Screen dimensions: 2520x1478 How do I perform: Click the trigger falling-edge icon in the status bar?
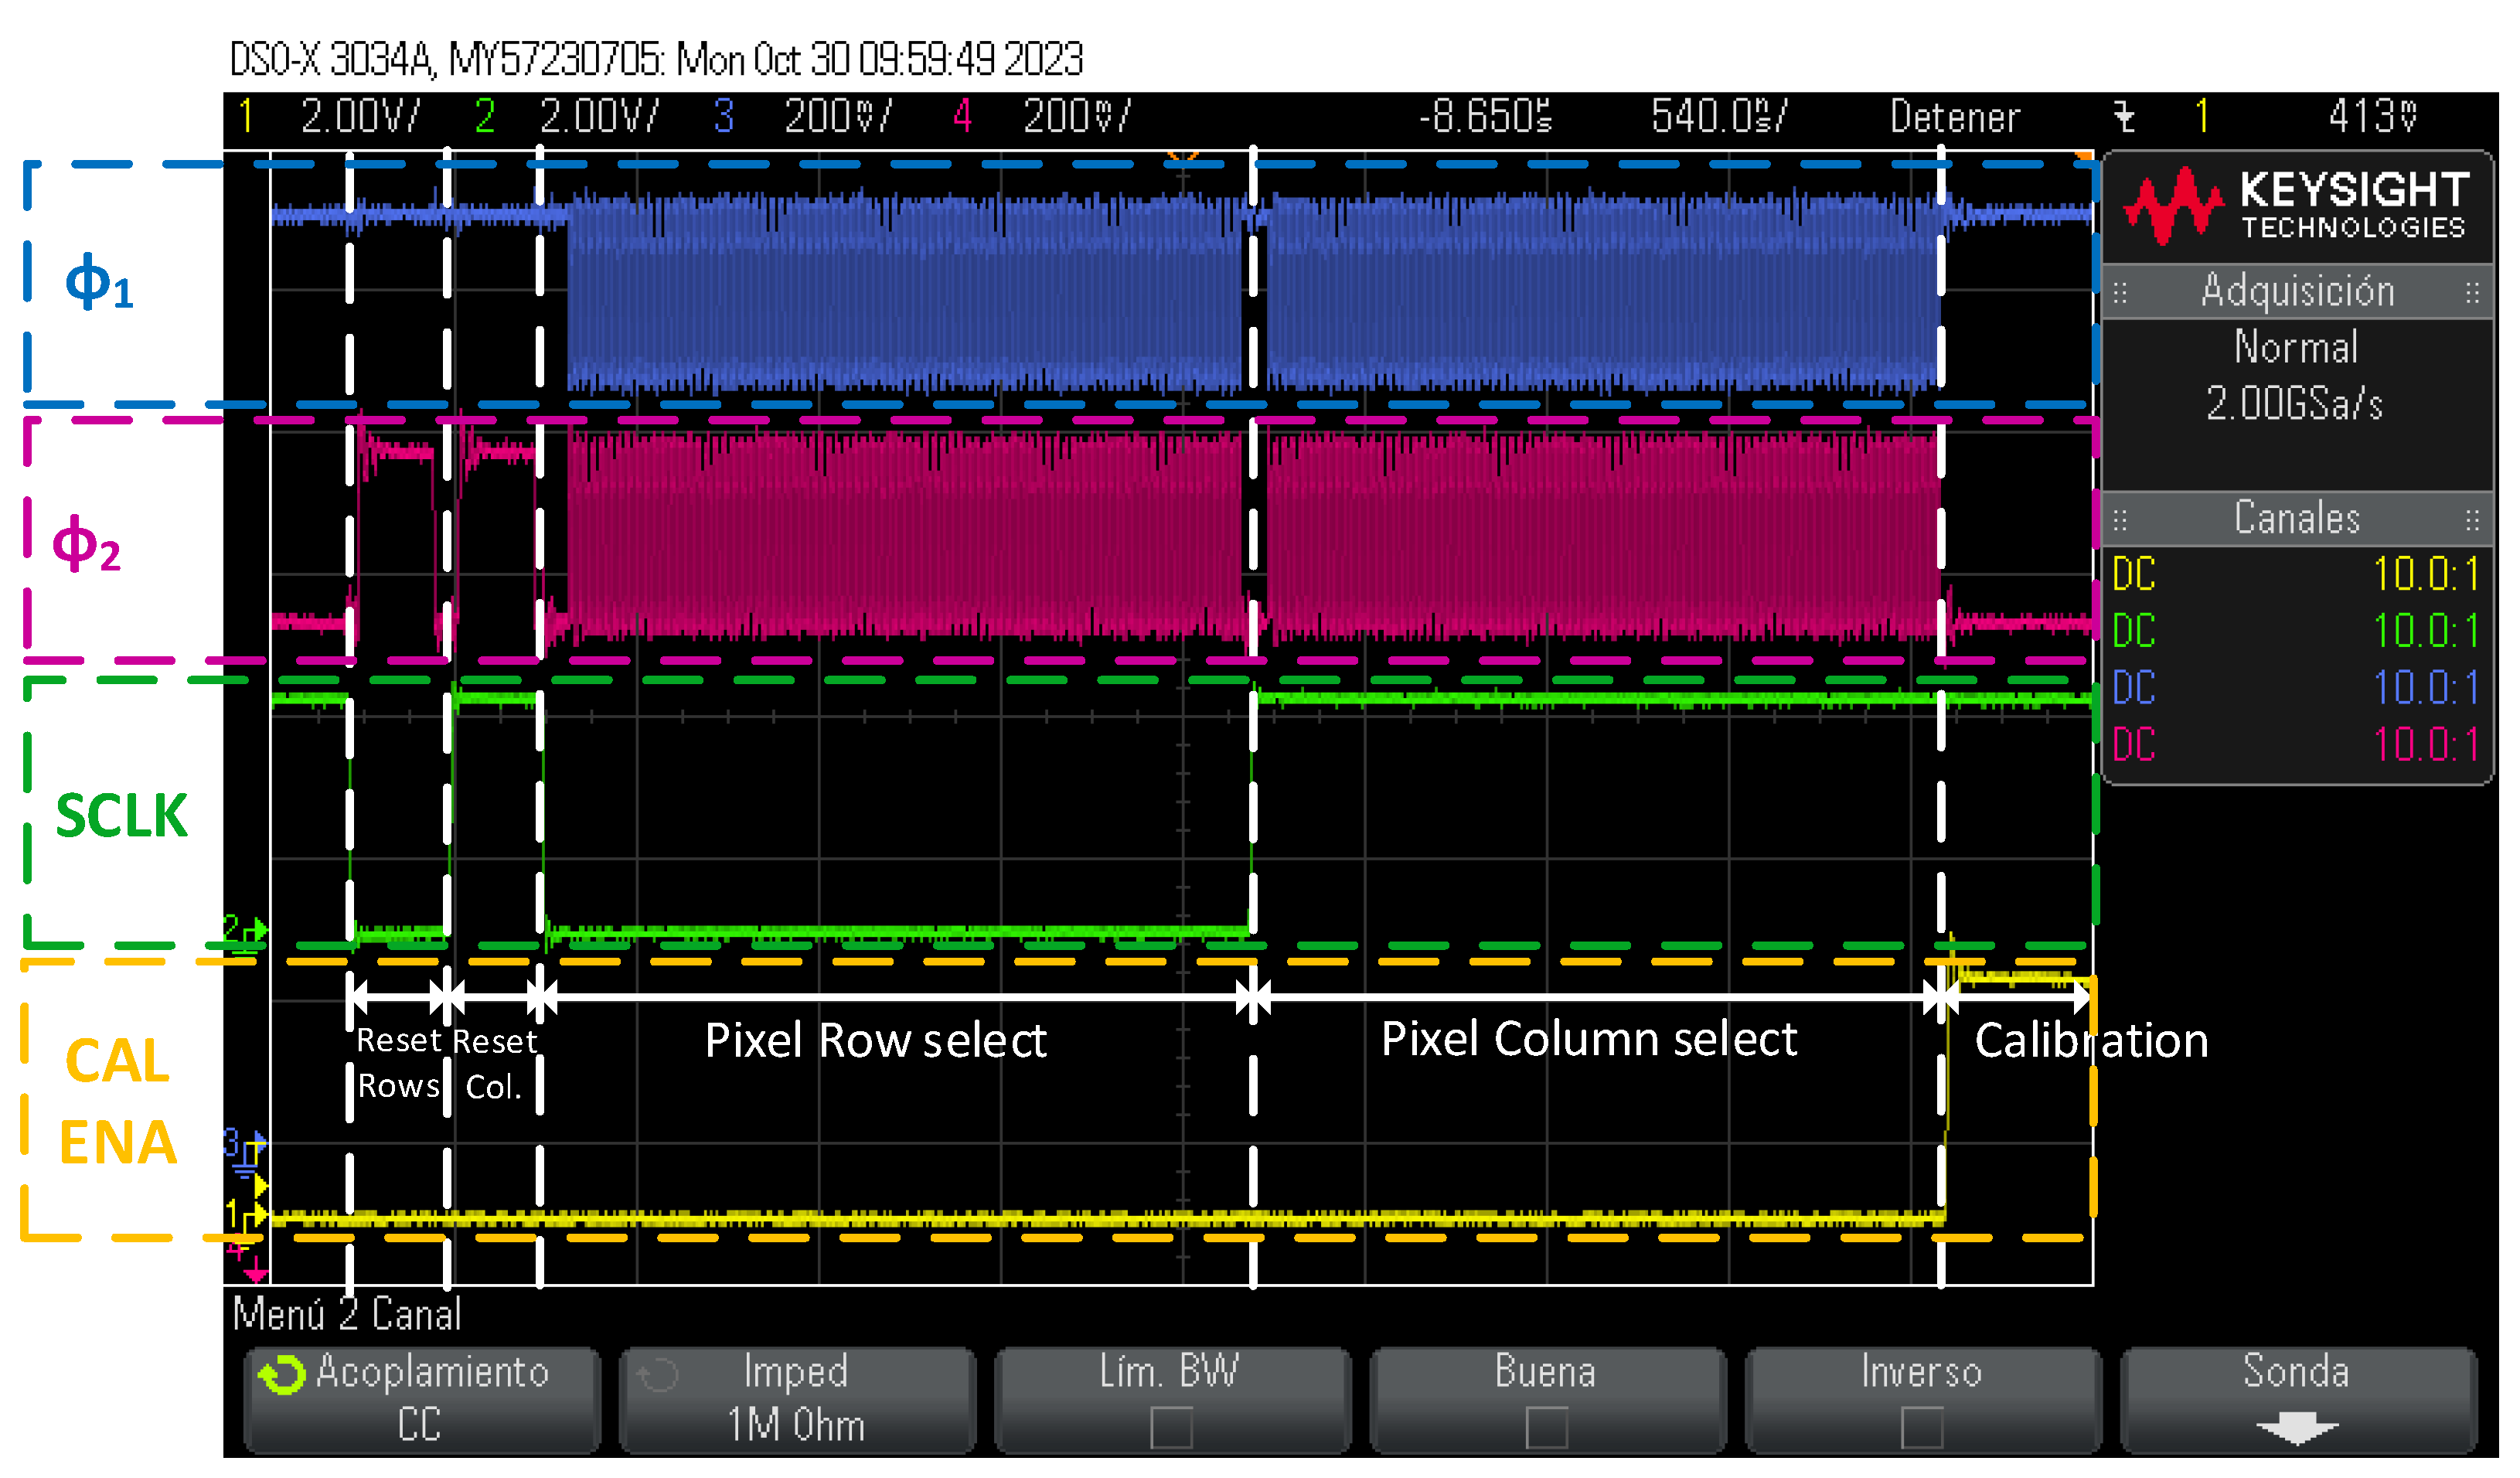pos(2125,117)
